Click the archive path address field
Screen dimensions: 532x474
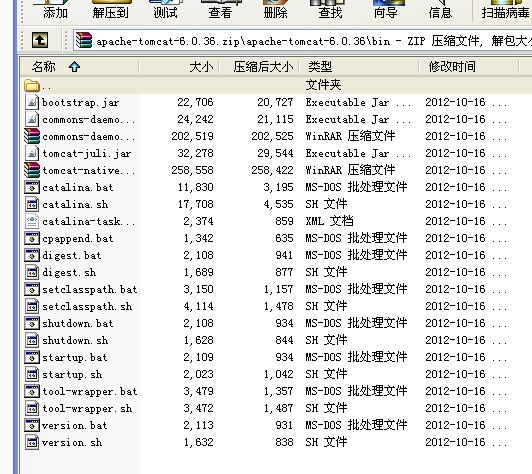[x=302, y=41]
